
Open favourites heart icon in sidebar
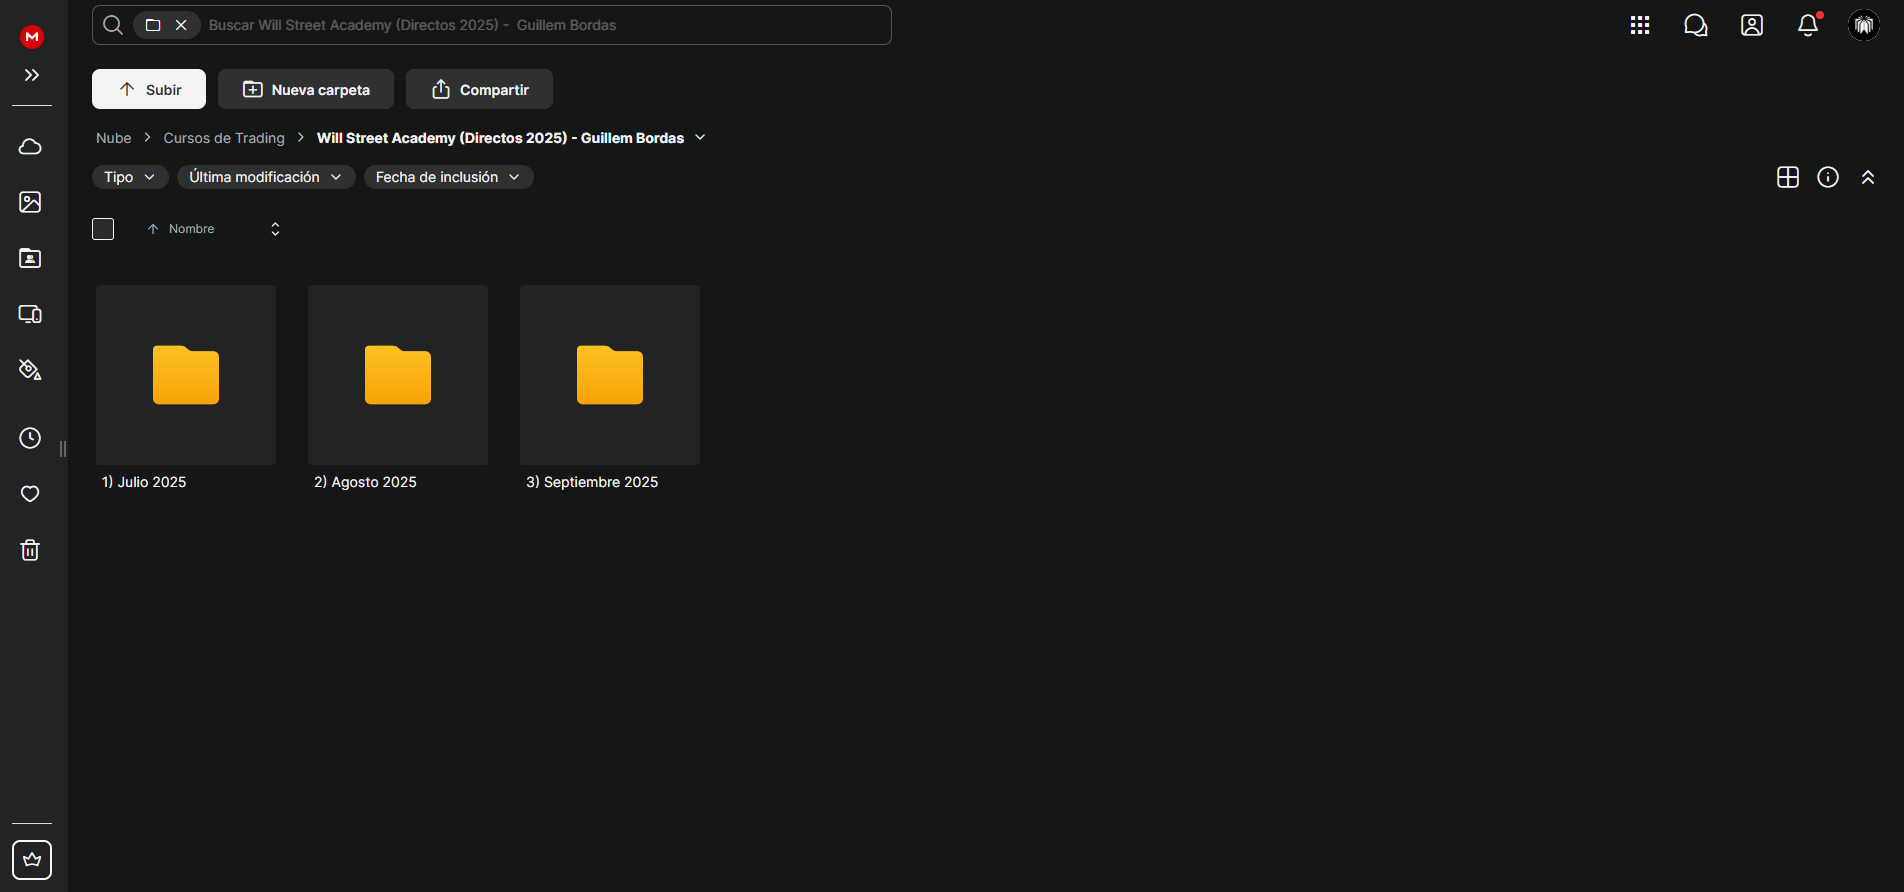[x=30, y=494]
